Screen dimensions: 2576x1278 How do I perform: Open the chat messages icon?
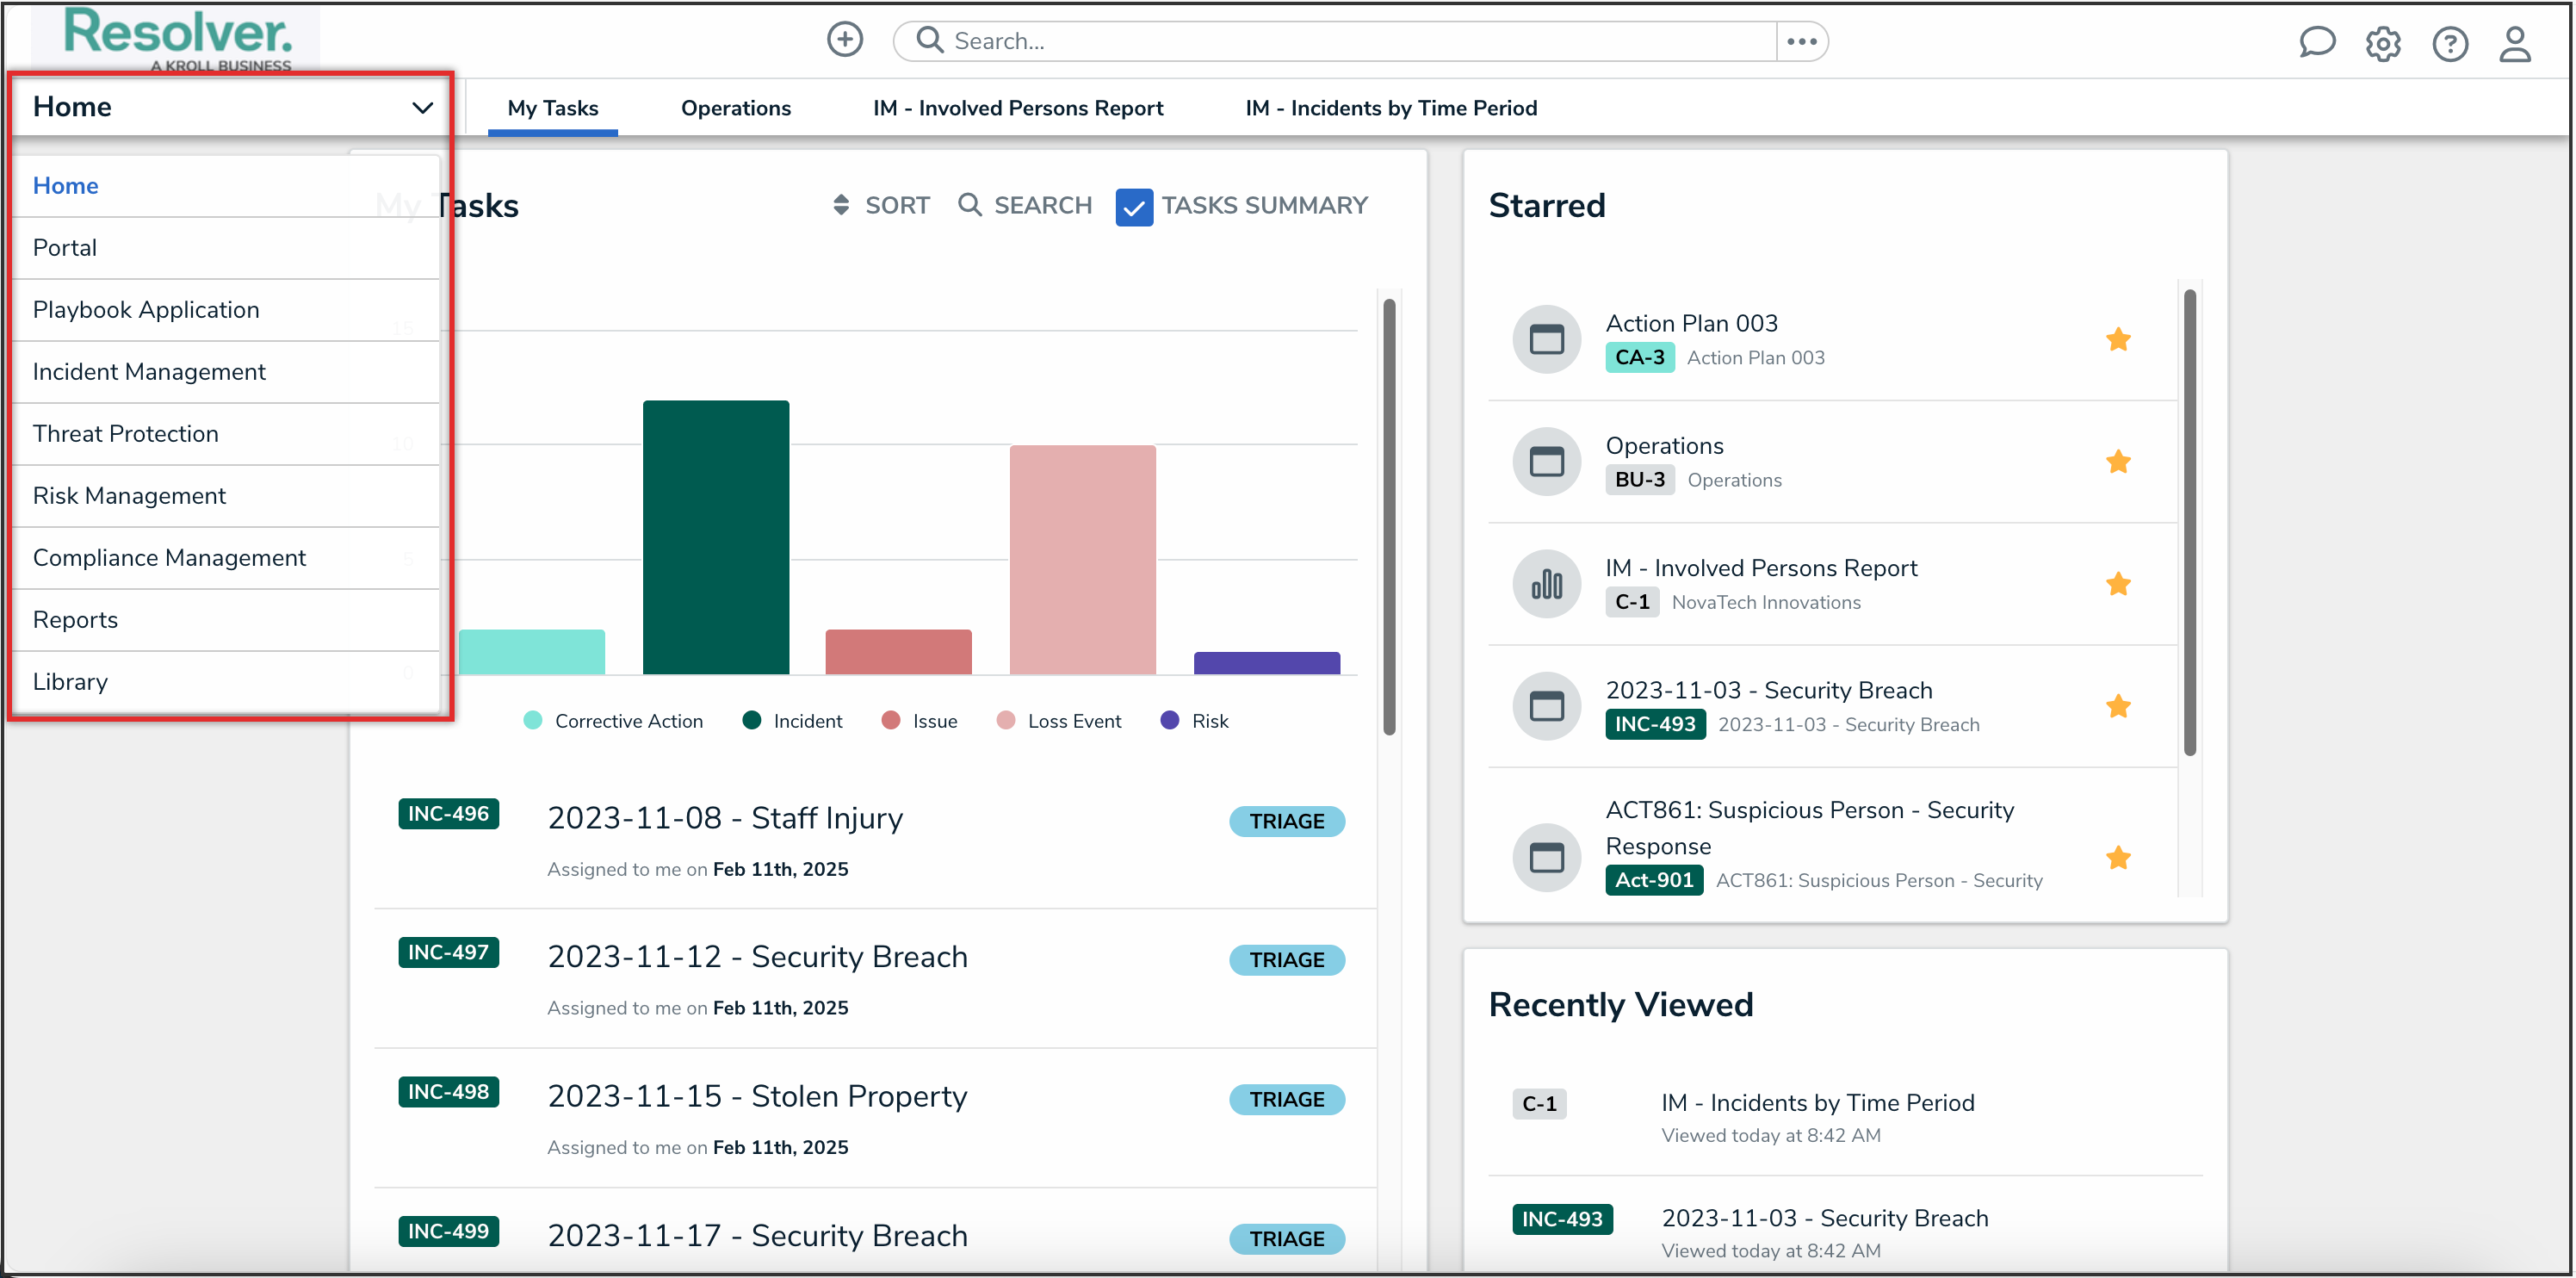coord(2316,43)
